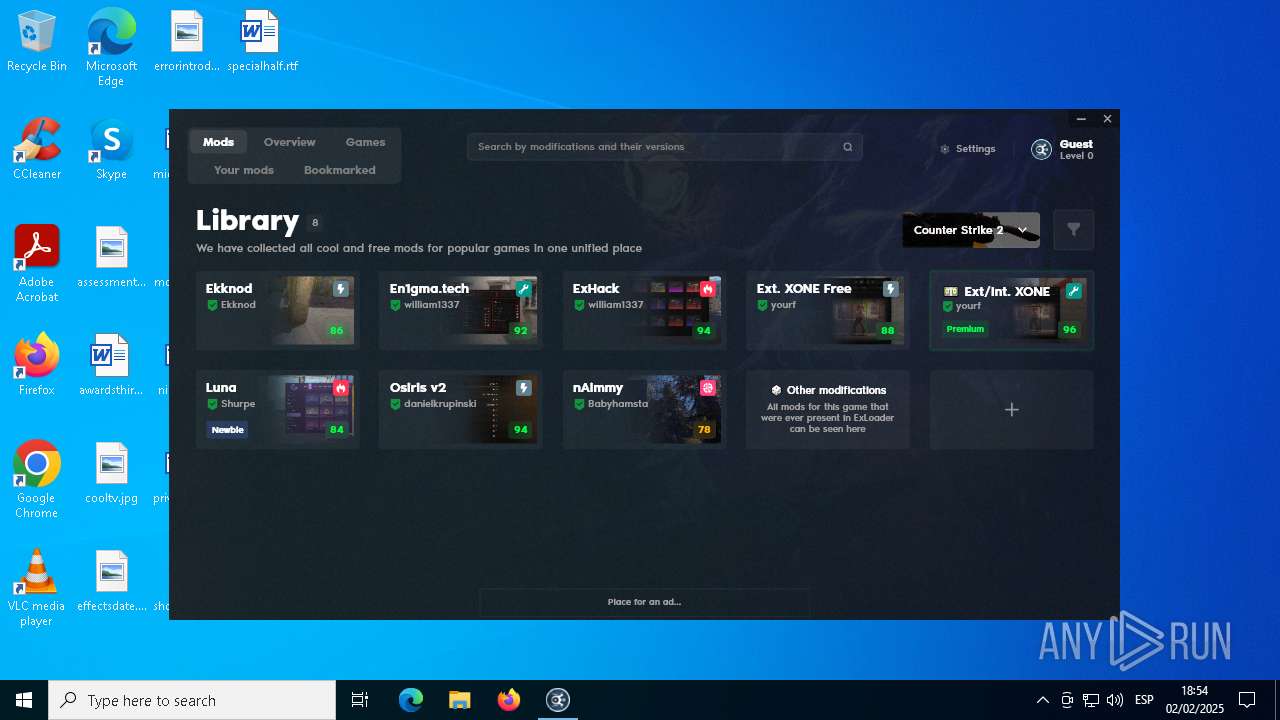The height and width of the screenshot is (720, 1280).
Task: Open the notification center icon
Action: point(1247,700)
